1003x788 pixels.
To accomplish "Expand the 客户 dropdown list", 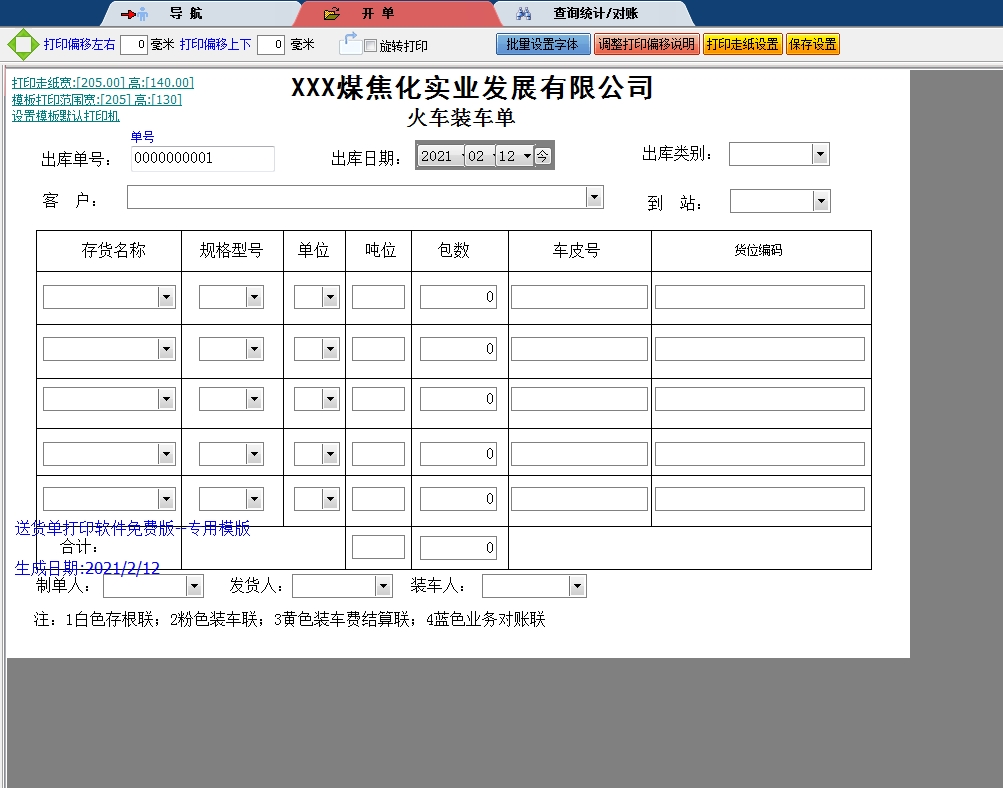I will (594, 197).
